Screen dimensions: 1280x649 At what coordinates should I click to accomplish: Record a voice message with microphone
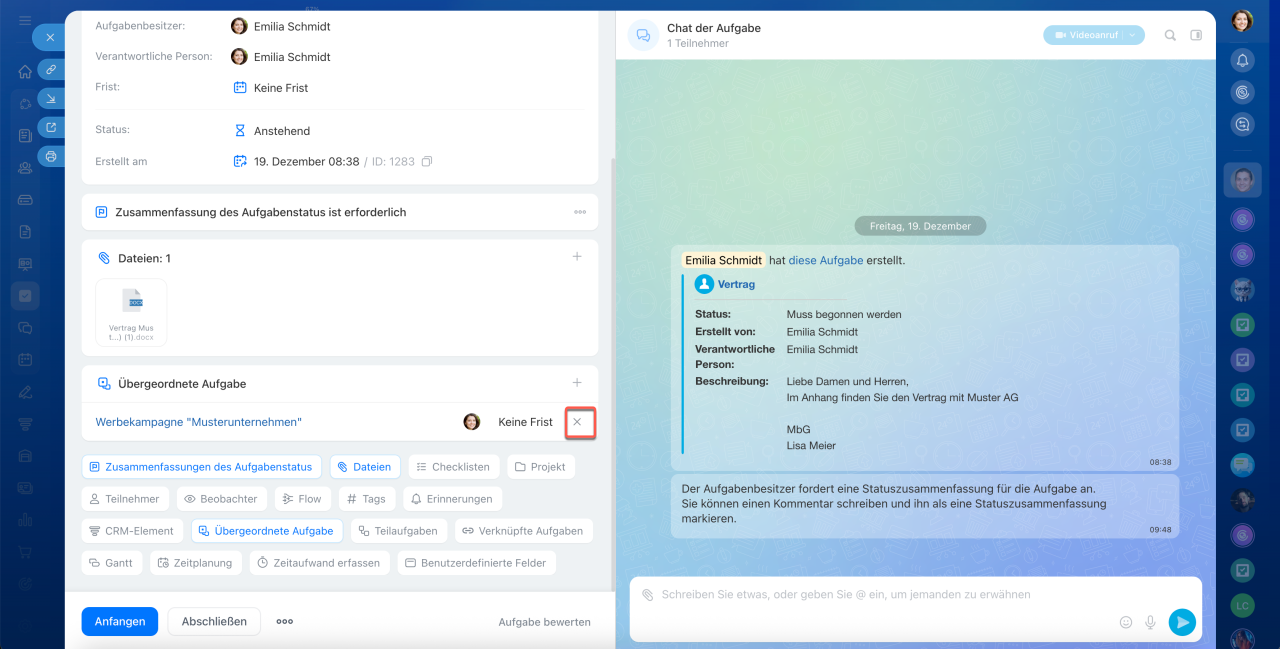[x=1150, y=622]
